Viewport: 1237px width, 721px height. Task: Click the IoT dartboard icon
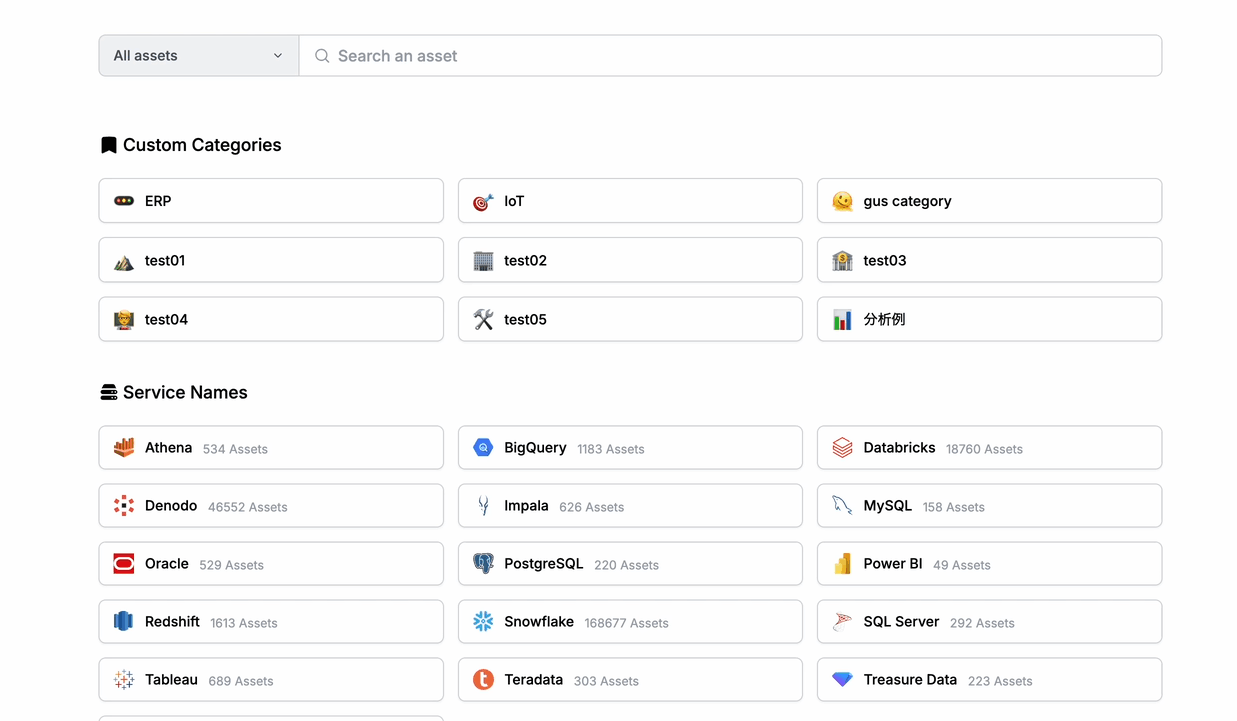click(x=483, y=201)
